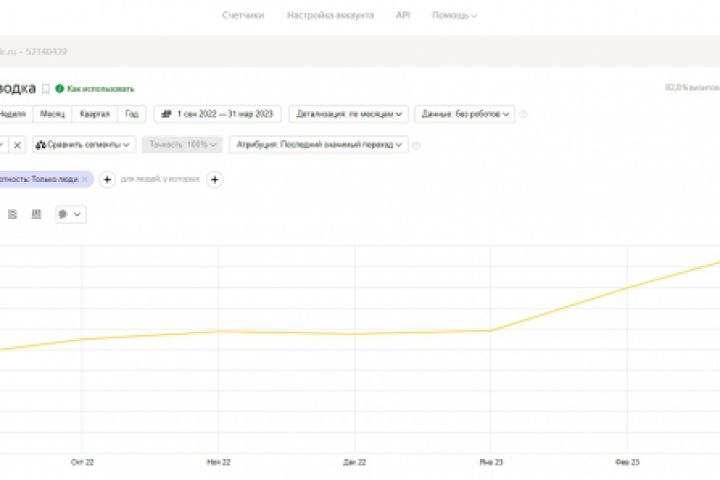Open the date range picker 1 сен 2022 — 31 мар 2023

click(x=218, y=114)
